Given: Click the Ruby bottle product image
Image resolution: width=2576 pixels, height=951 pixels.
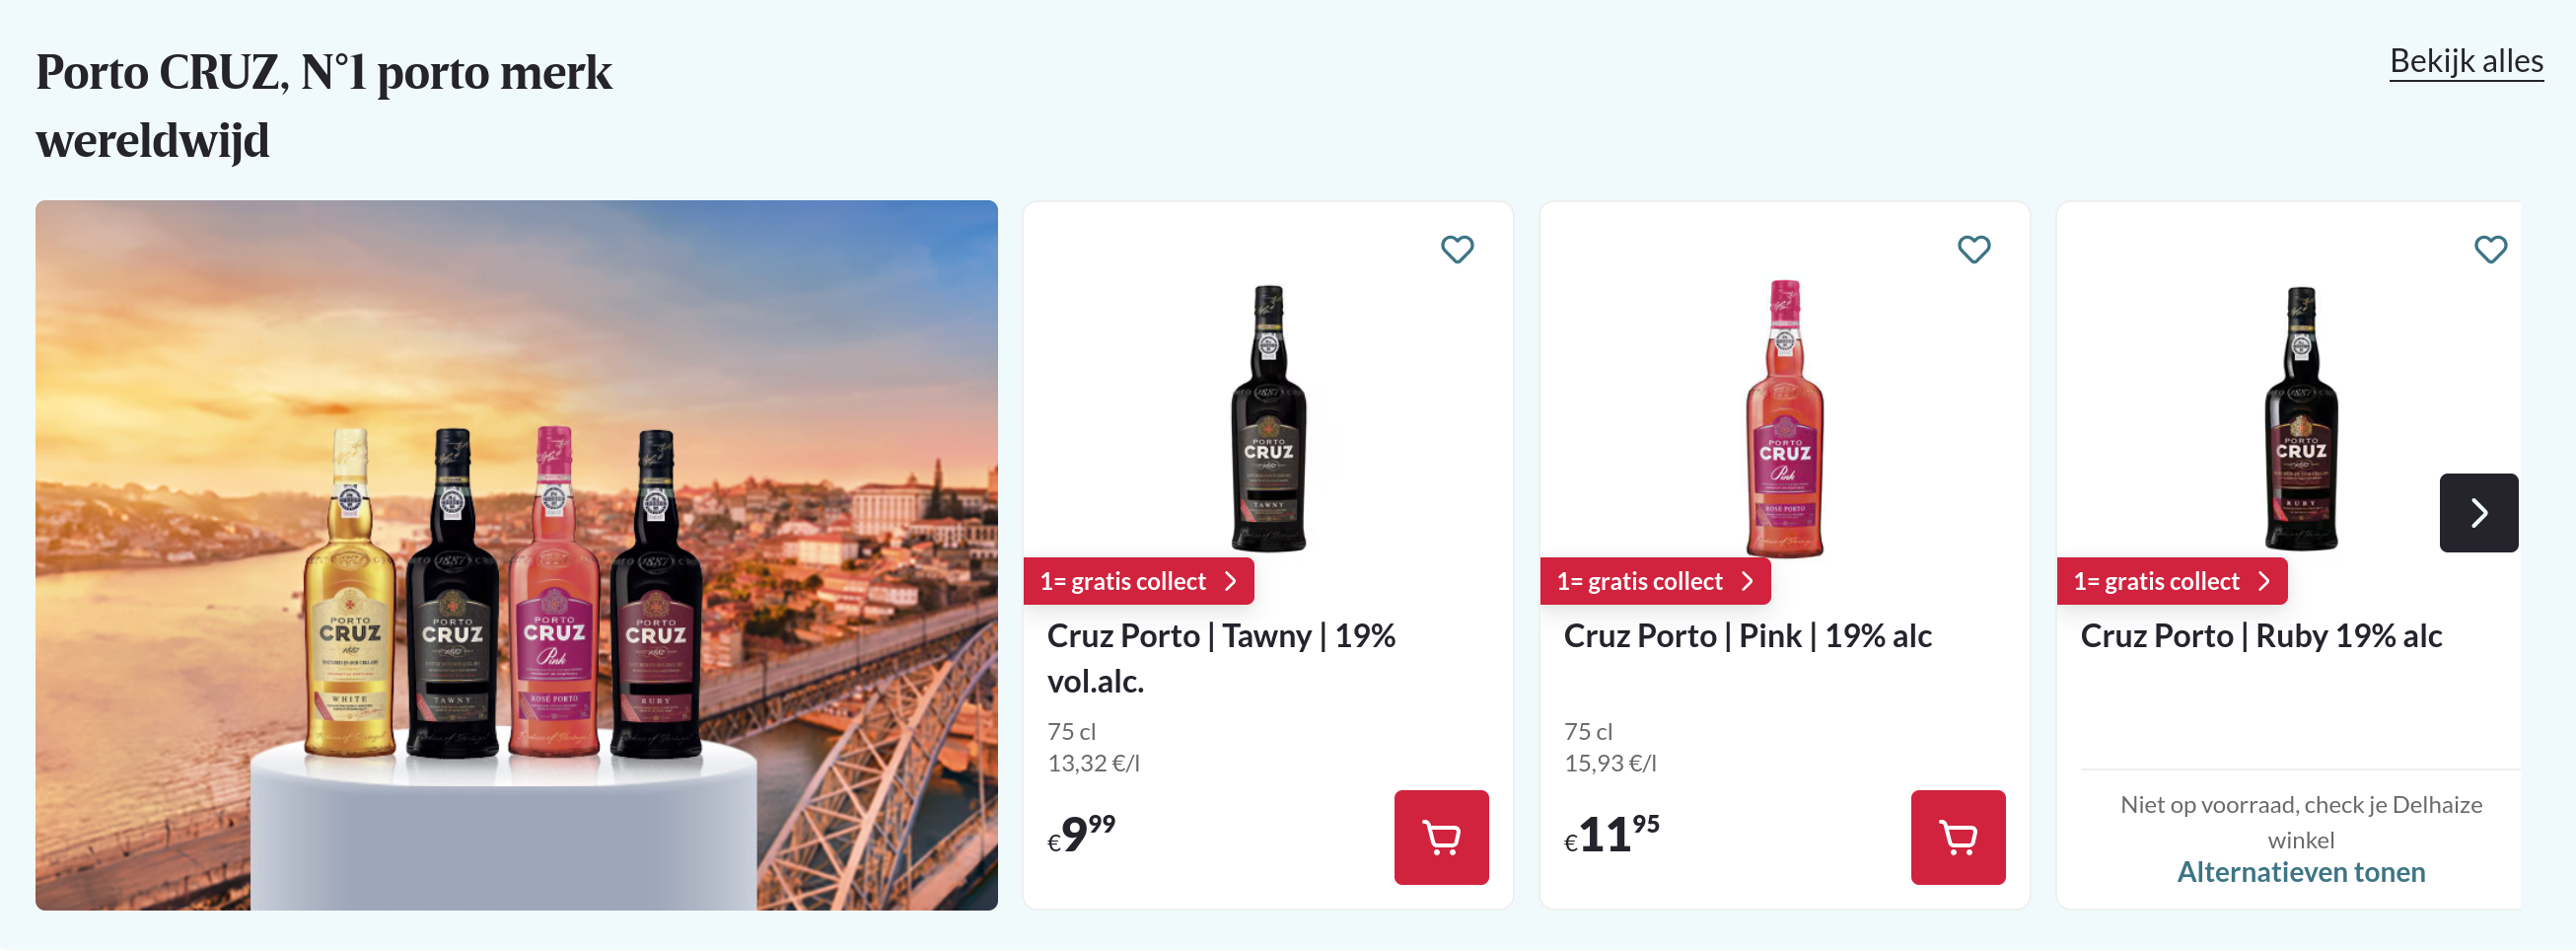Looking at the screenshot, I should 2300,418.
